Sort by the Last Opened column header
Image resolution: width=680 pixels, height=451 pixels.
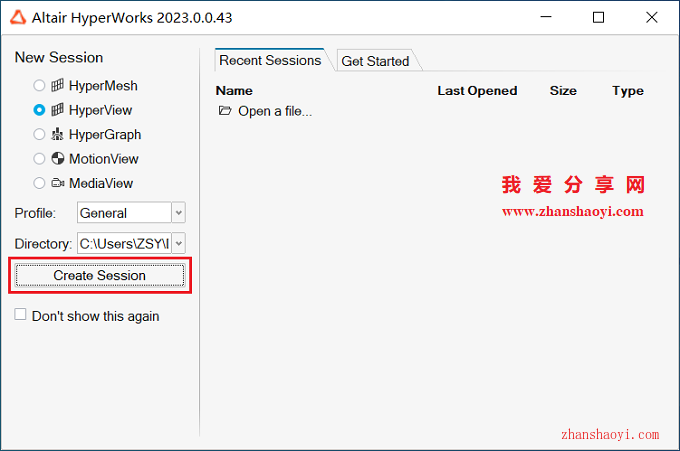point(477,91)
